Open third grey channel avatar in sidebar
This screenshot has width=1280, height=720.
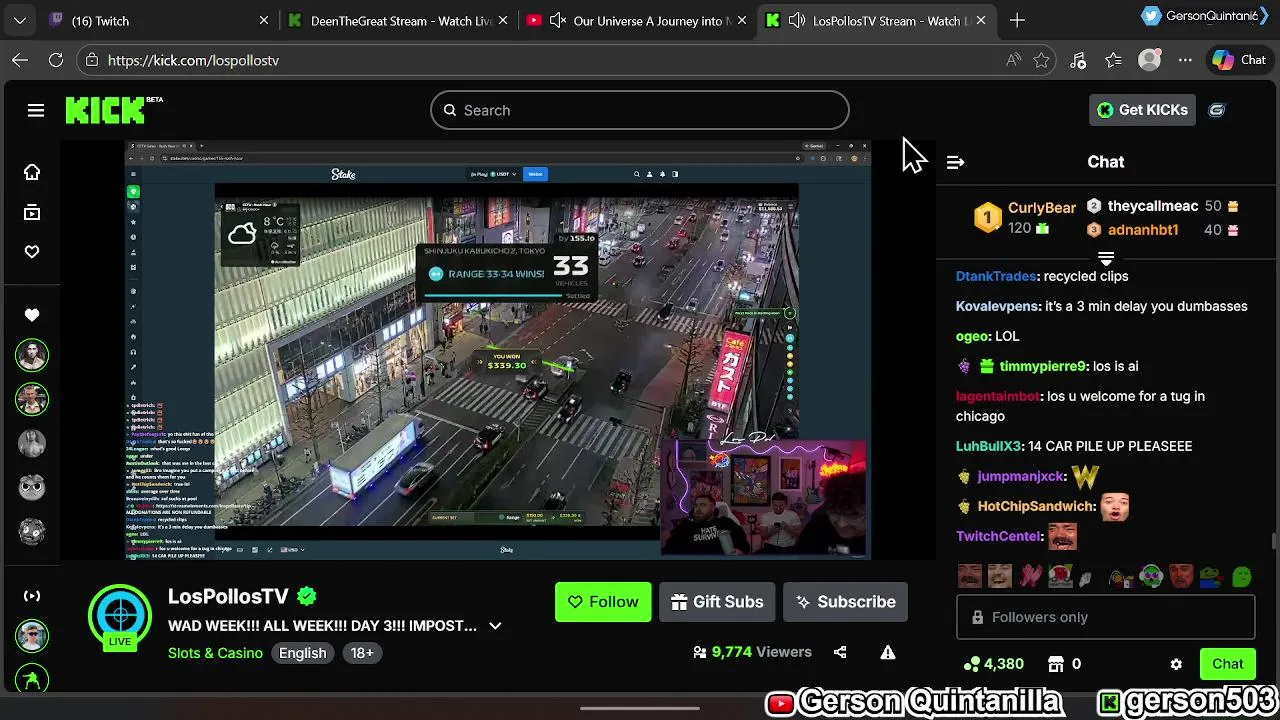tap(32, 443)
